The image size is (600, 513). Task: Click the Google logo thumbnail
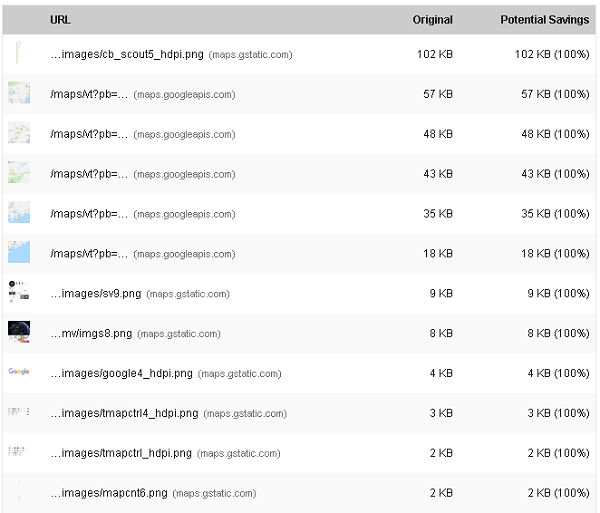point(19,371)
